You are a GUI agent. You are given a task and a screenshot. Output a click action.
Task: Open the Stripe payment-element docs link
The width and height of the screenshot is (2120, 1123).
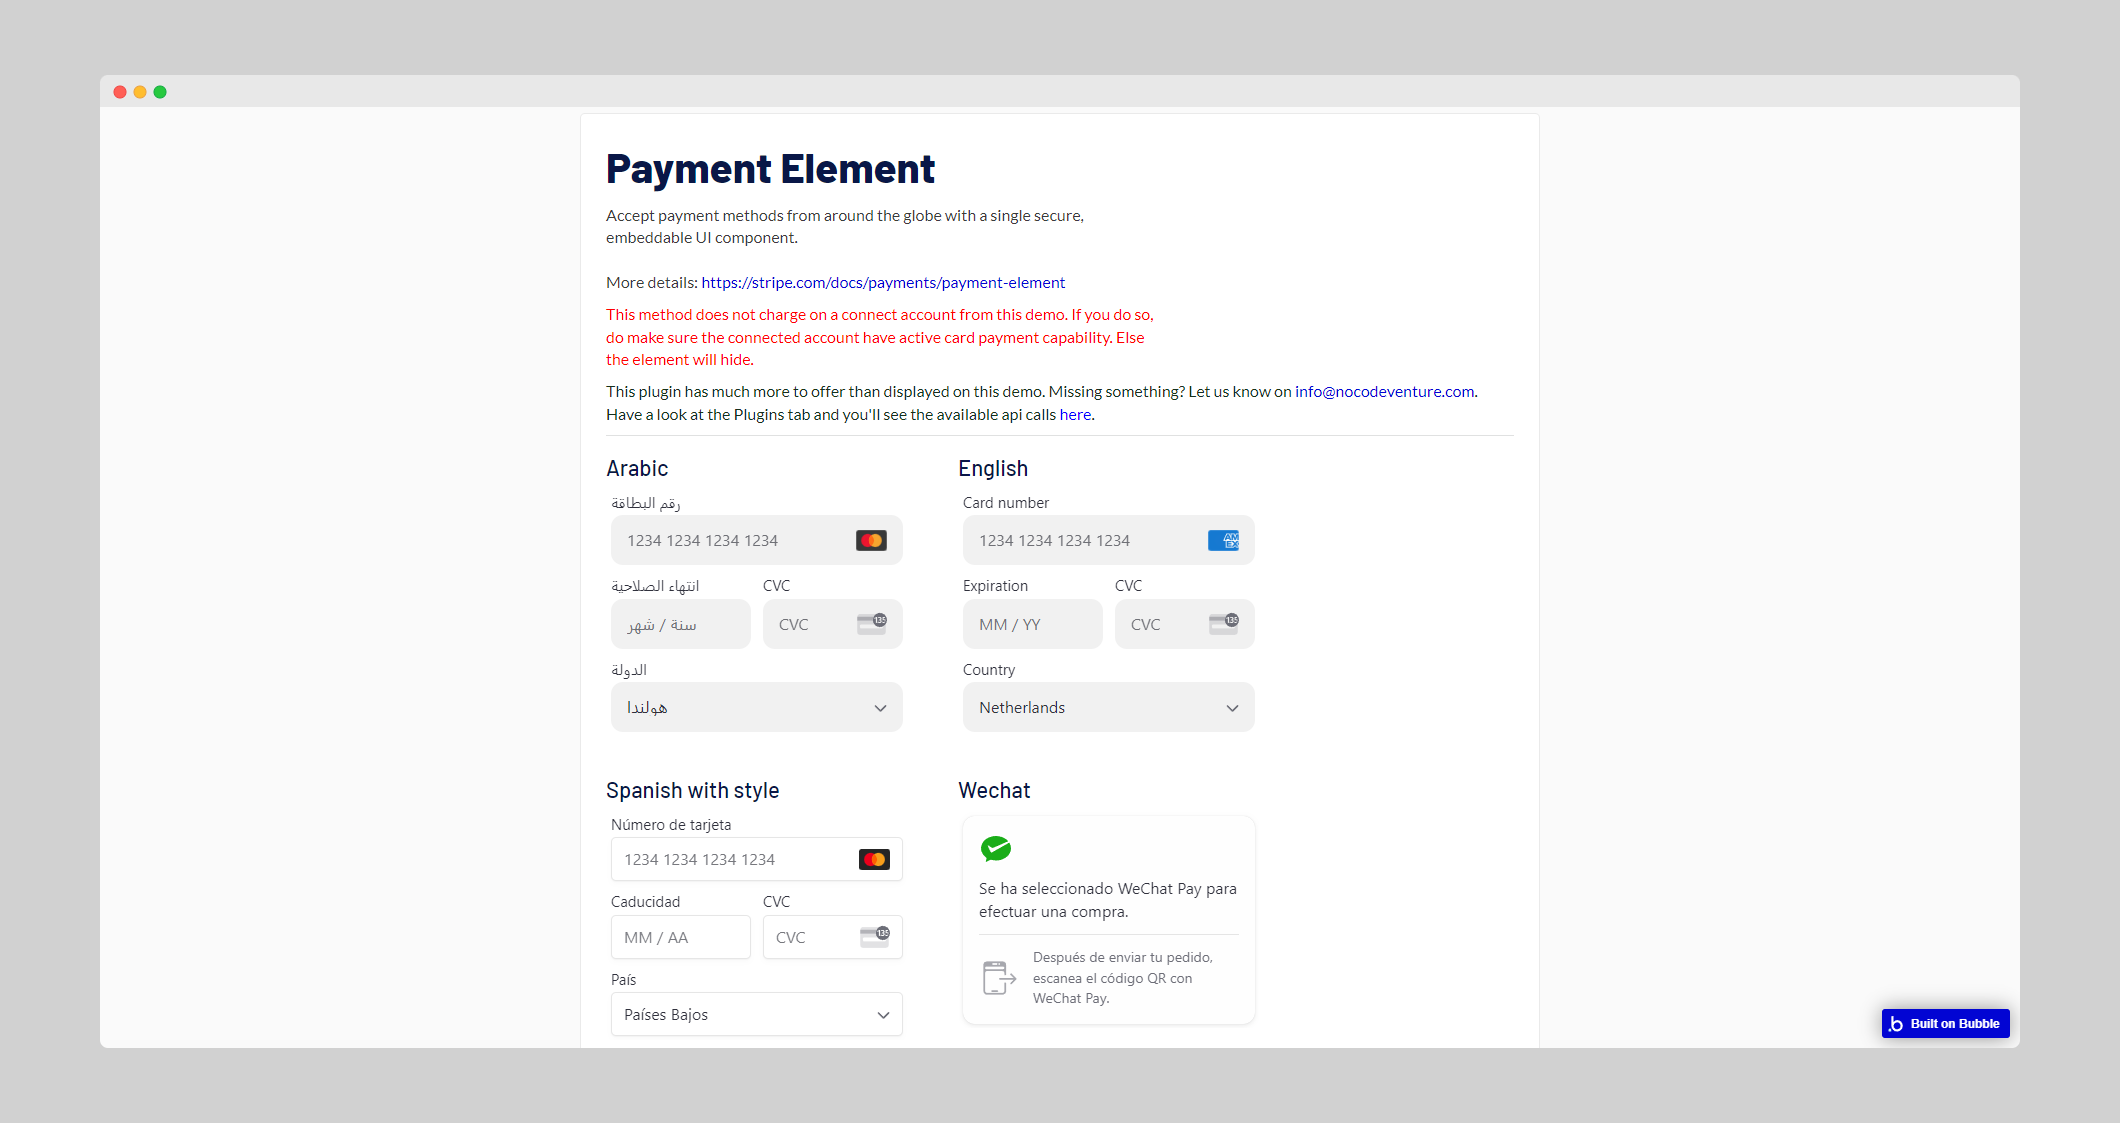pyautogui.click(x=883, y=283)
